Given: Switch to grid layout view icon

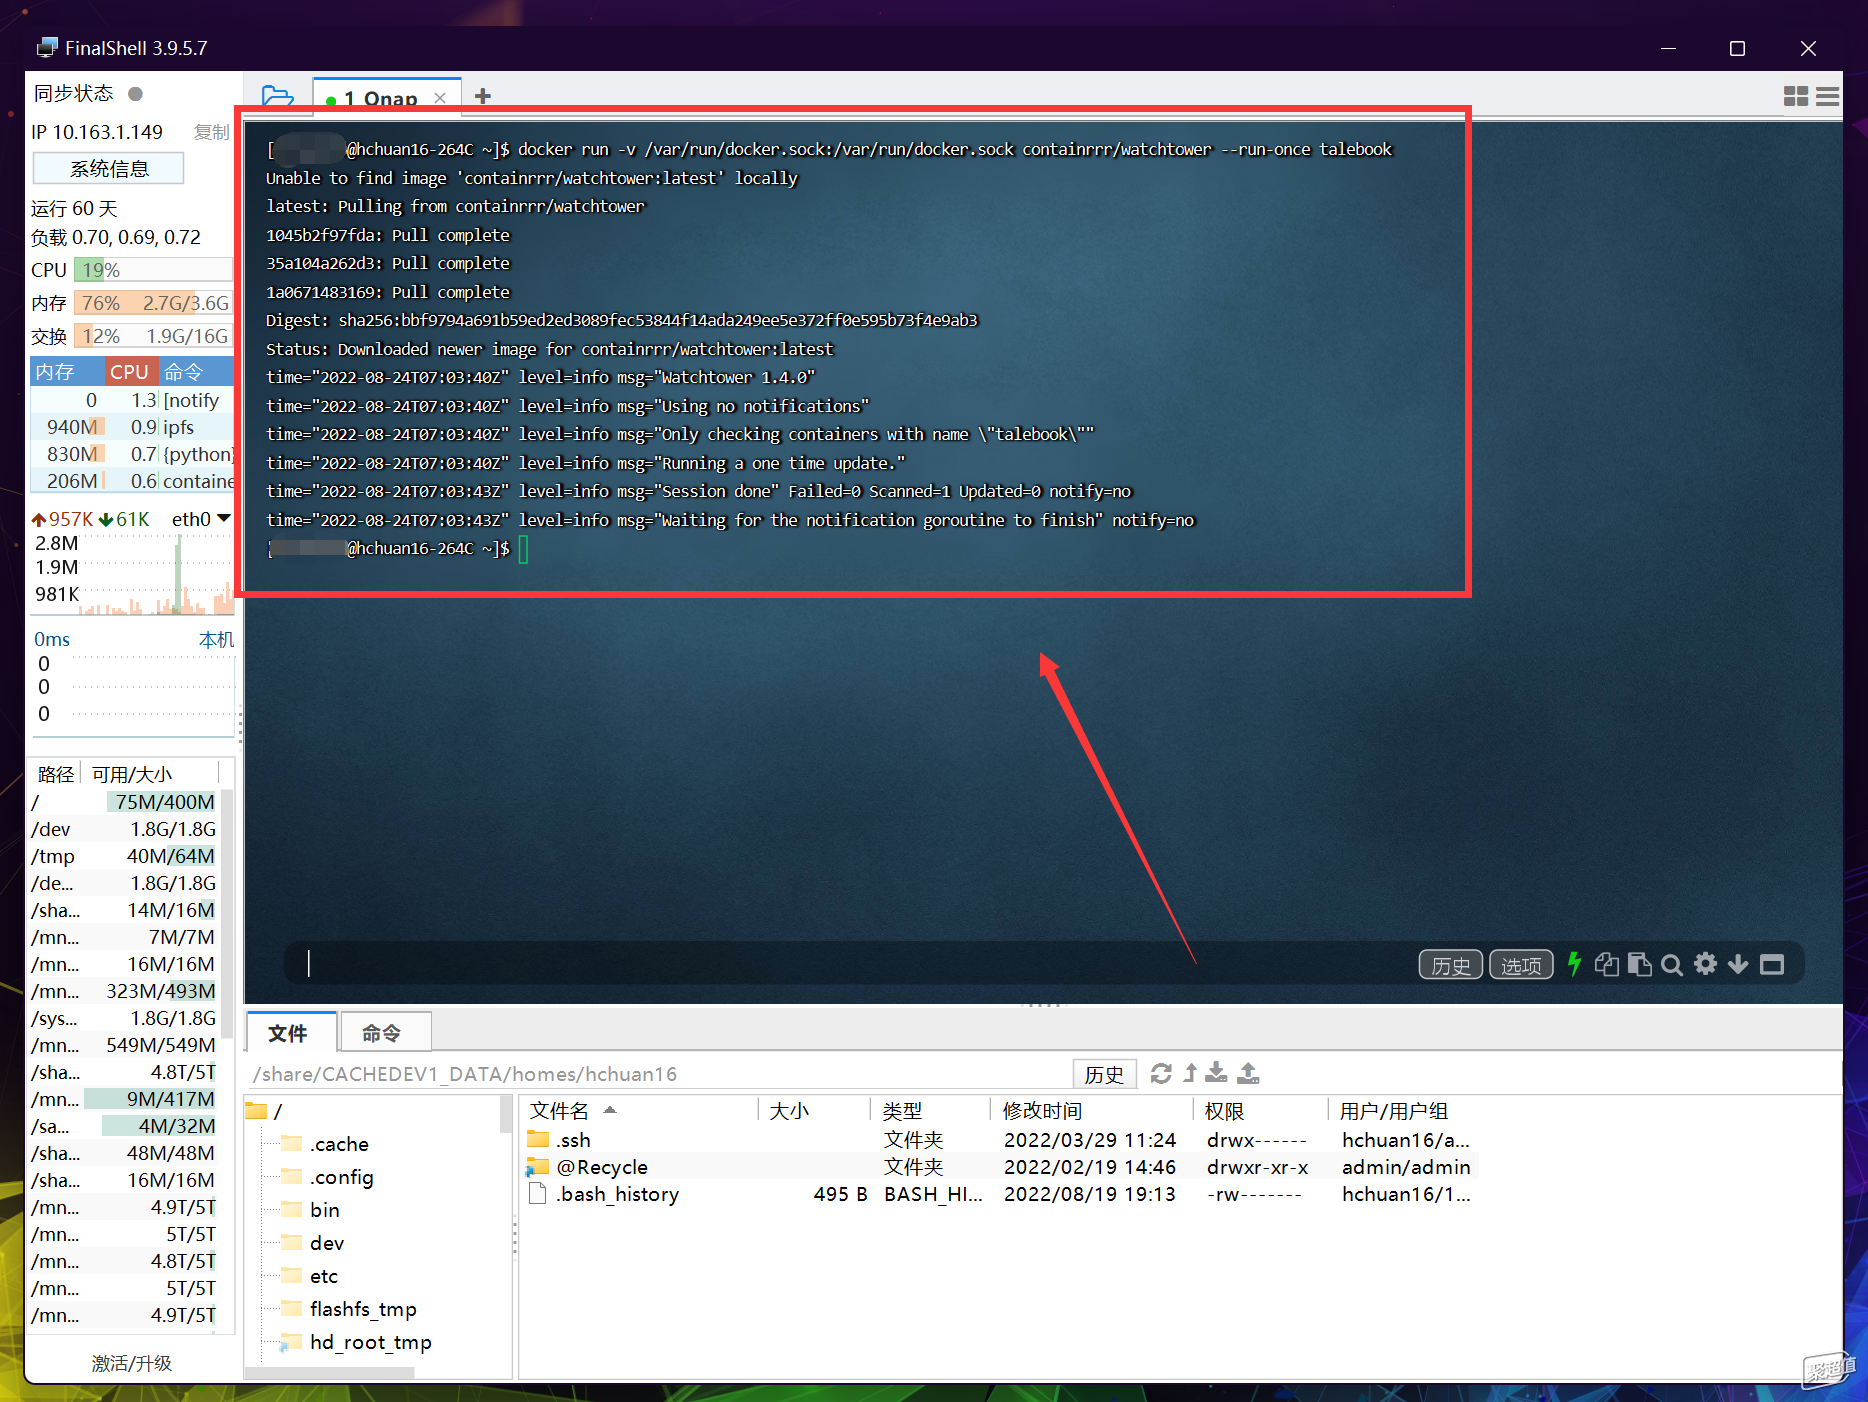Looking at the screenshot, I should click(1796, 96).
